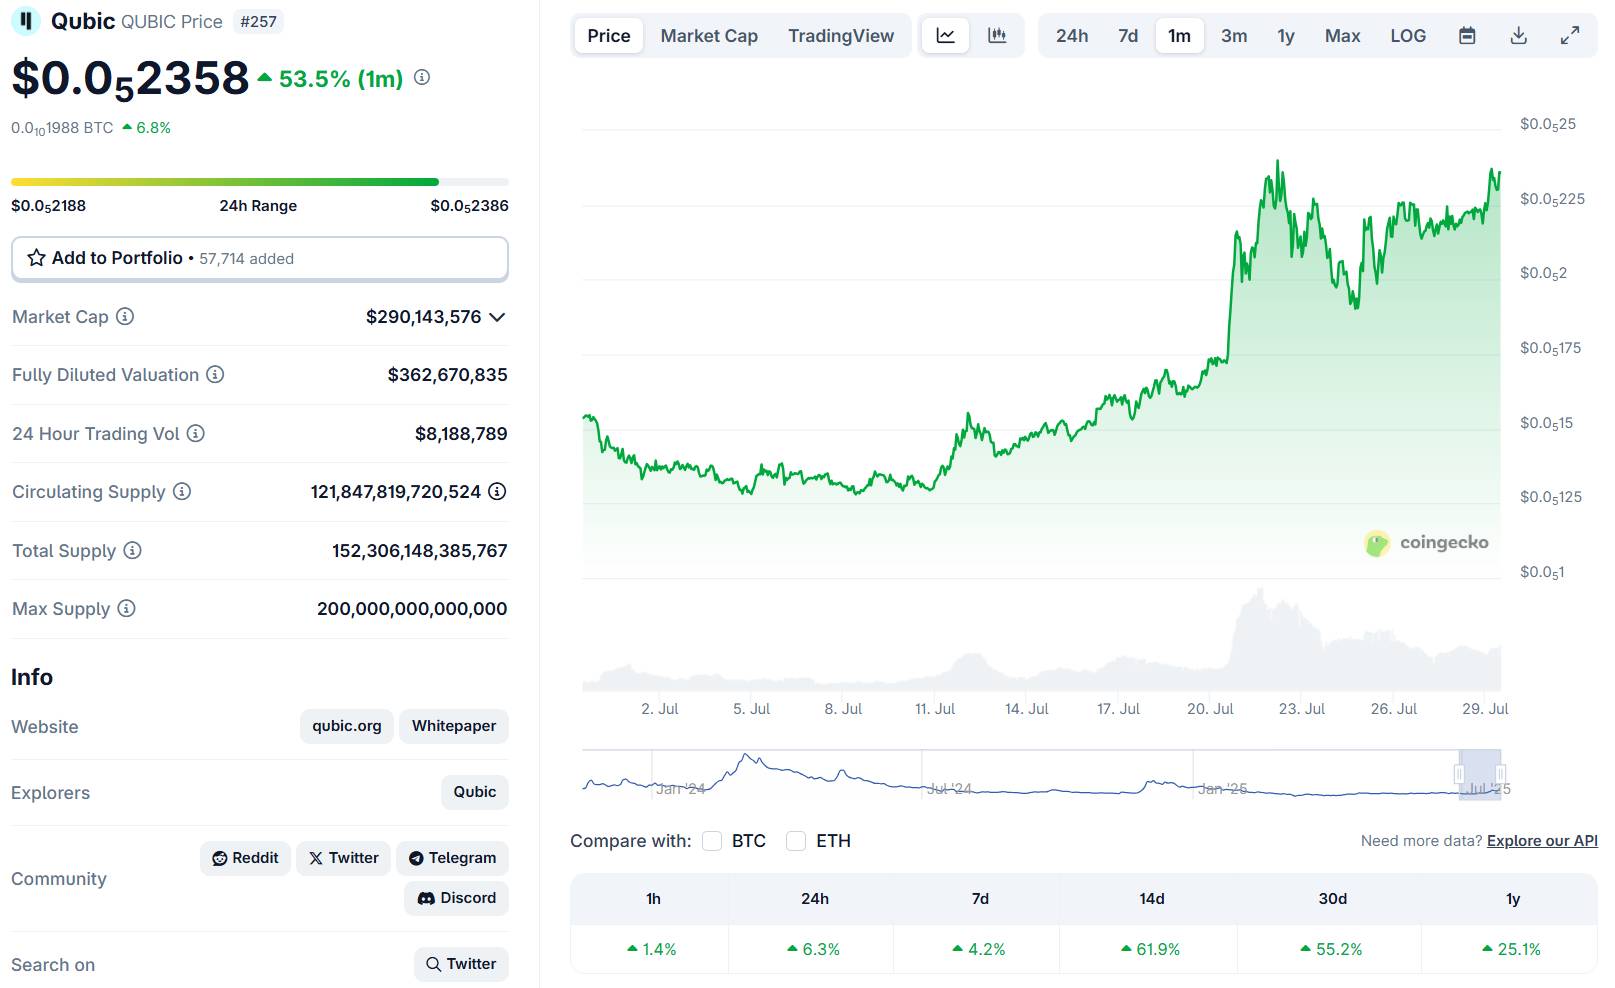Screen dimensions: 1615x988
Task: Open Reddit community link
Action: (246, 858)
